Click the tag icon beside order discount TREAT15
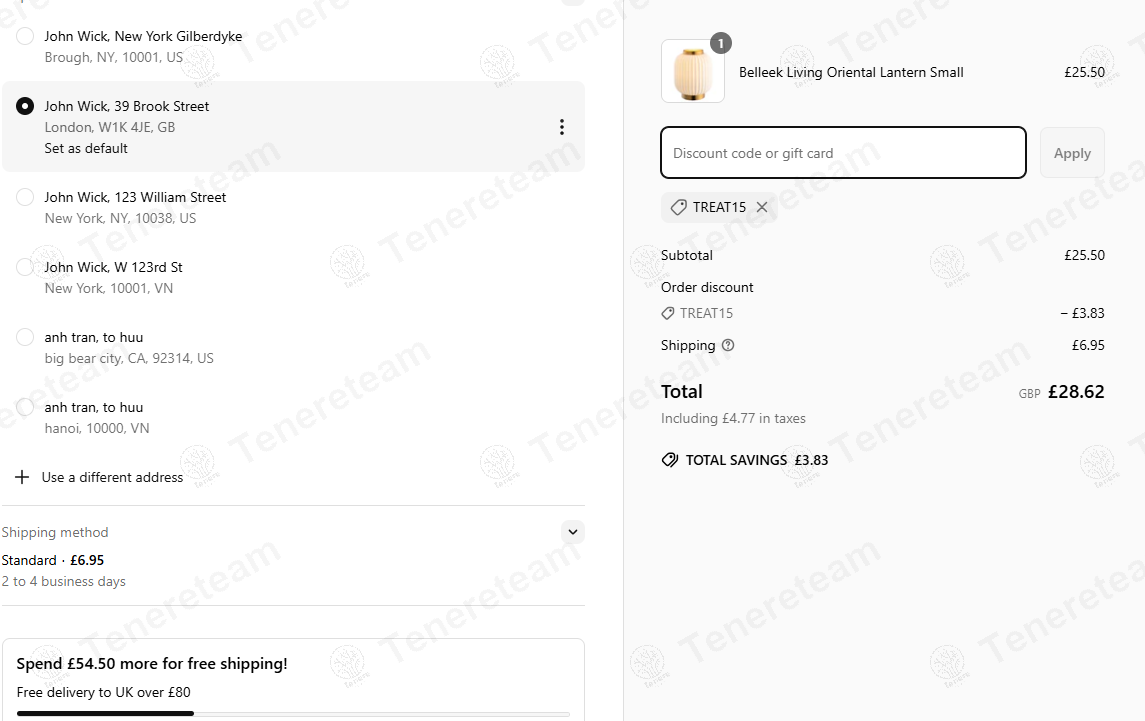Viewport: 1145px width, 721px height. pos(667,313)
